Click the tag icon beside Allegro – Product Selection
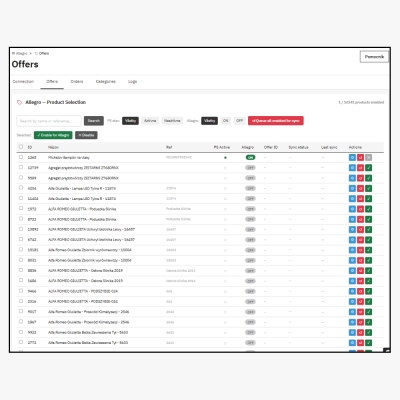The height and width of the screenshot is (400, 400). click(19, 102)
